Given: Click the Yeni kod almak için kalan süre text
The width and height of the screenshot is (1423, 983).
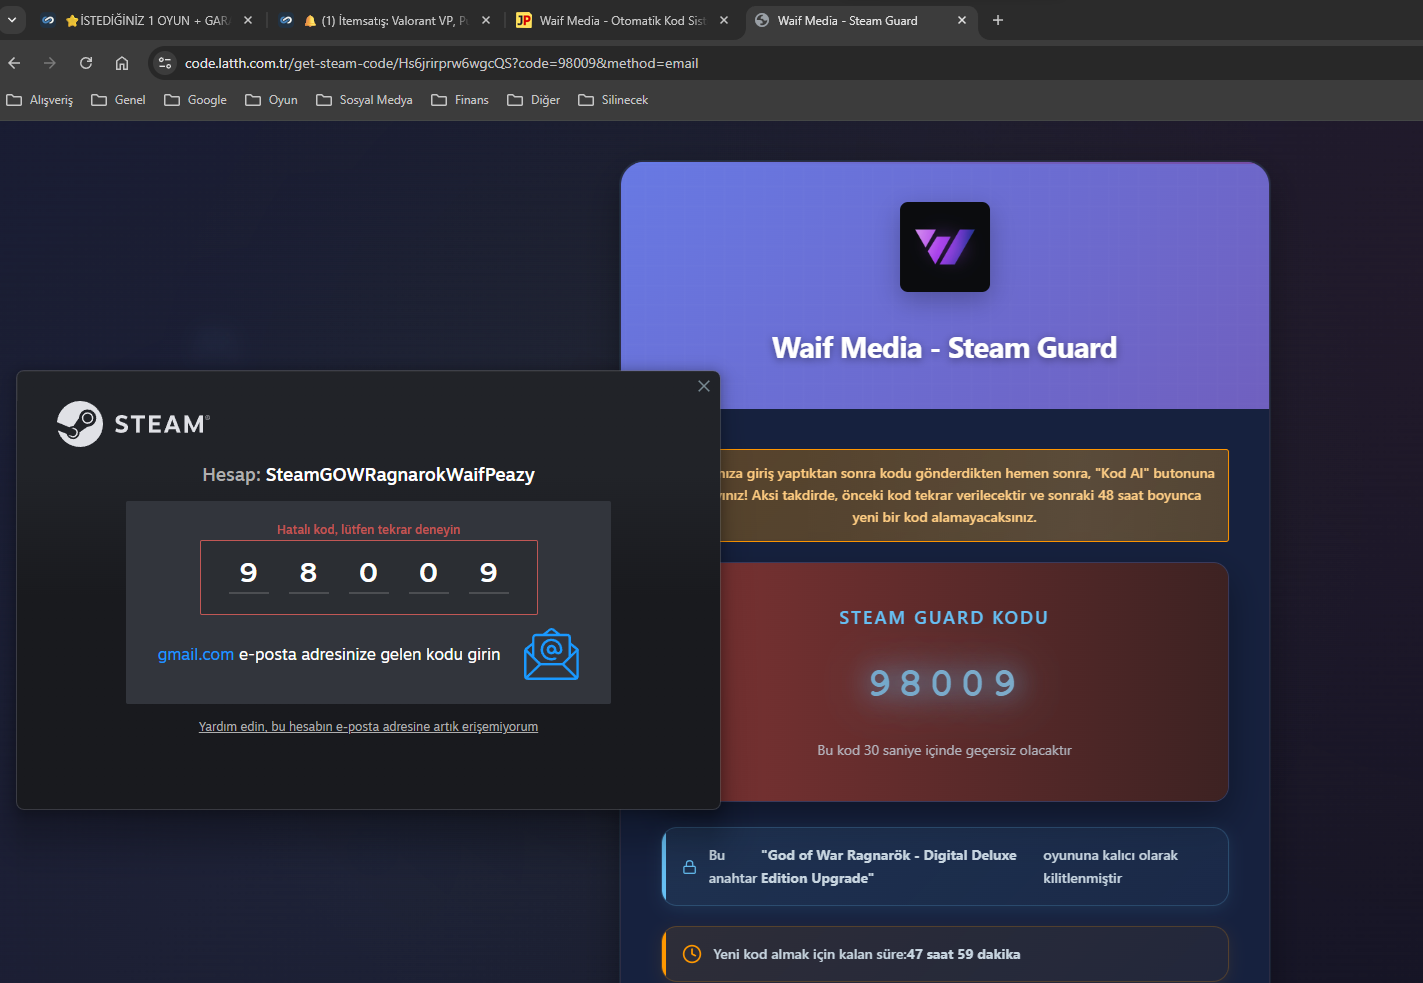Looking at the screenshot, I should (867, 954).
